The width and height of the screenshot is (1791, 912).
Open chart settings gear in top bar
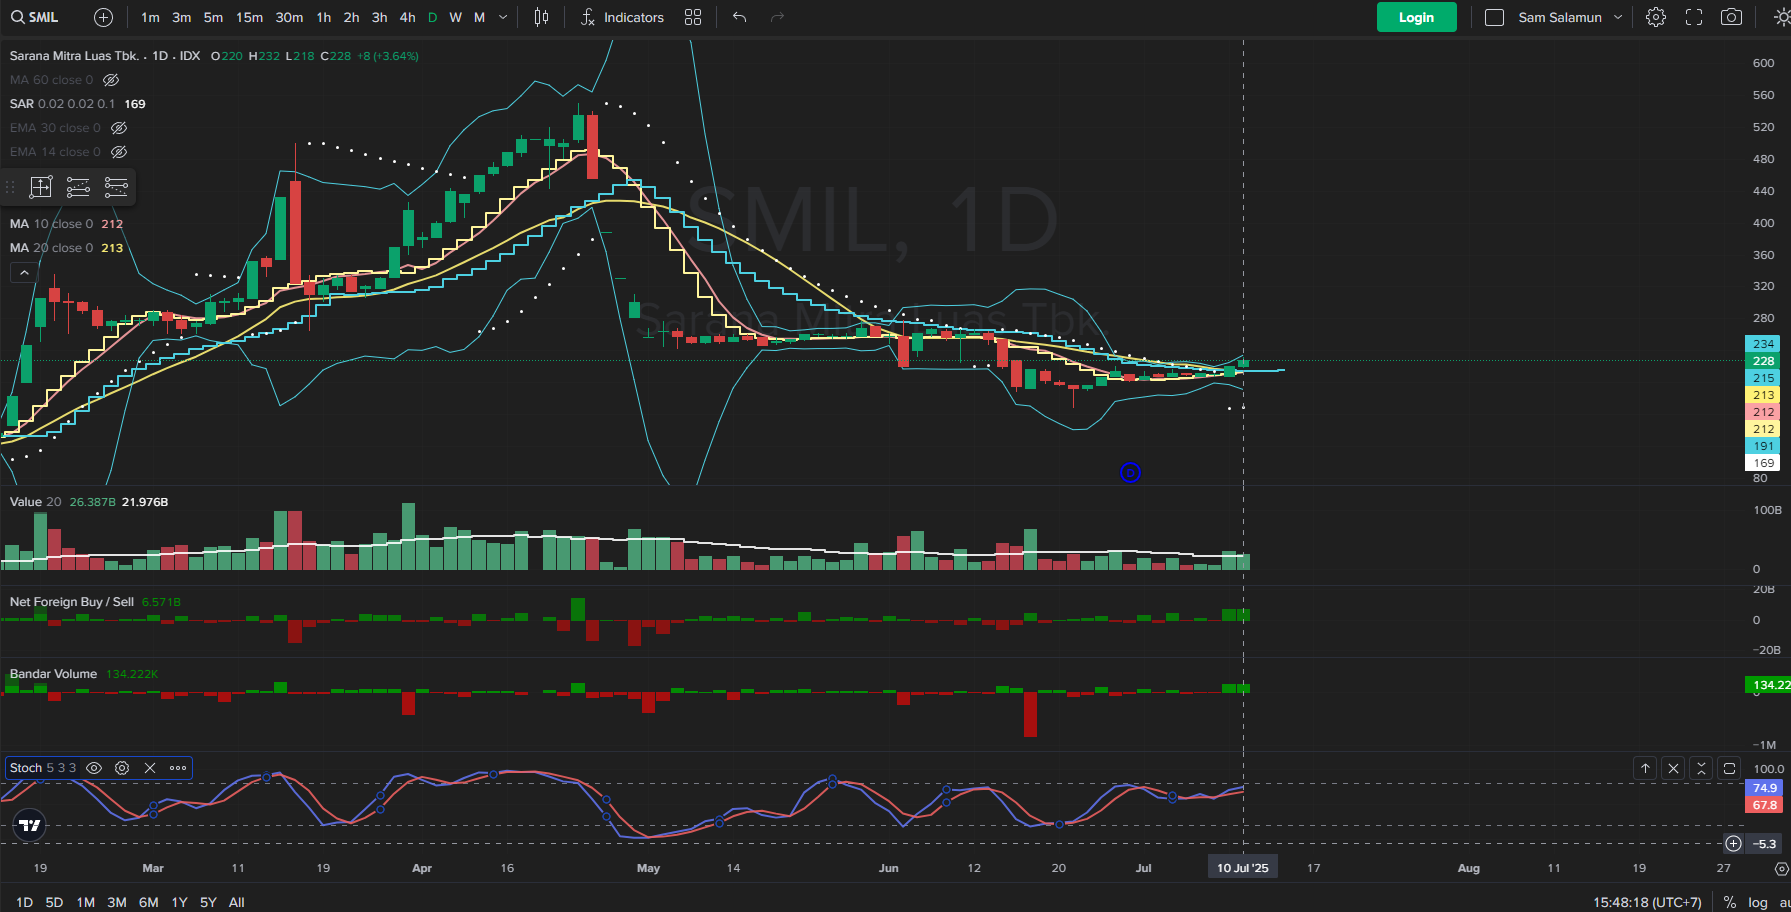[1656, 17]
